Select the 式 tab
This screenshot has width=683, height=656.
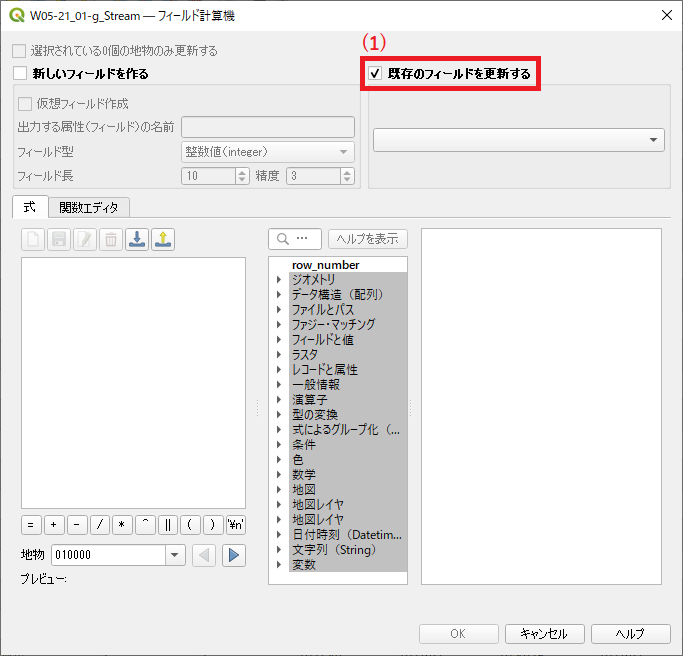(x=29, y=207)
